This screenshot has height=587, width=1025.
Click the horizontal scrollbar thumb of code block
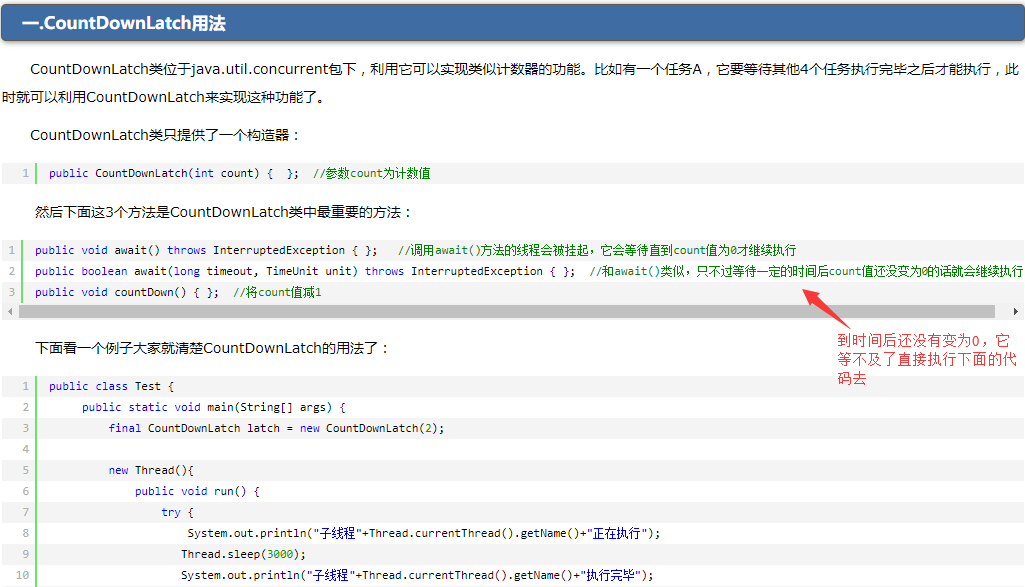coord(507,312)
